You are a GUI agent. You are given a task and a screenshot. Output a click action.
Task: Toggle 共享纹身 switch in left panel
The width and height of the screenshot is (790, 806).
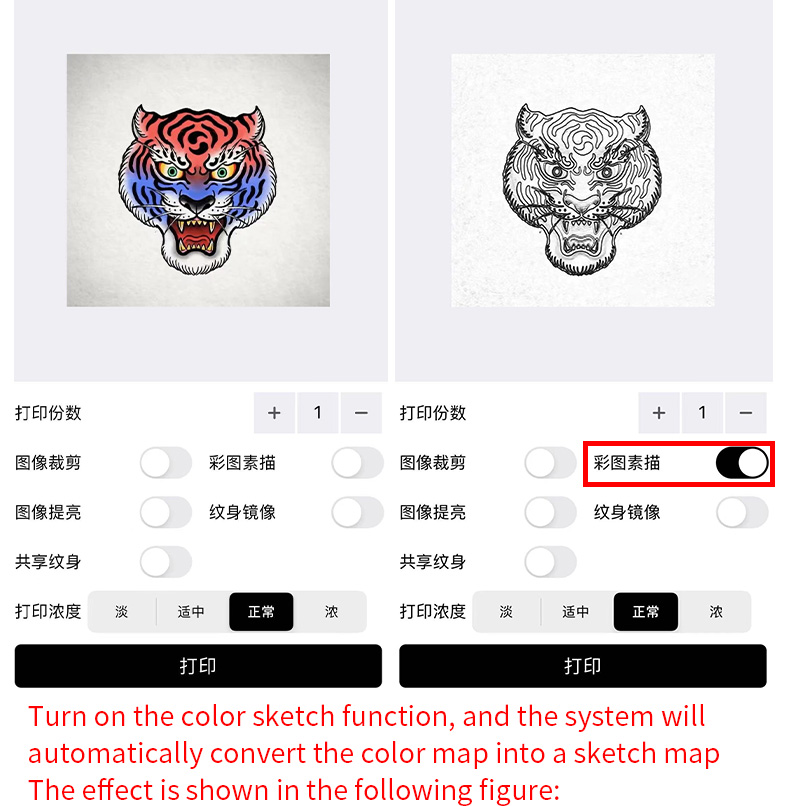click(x=166, y=561)
